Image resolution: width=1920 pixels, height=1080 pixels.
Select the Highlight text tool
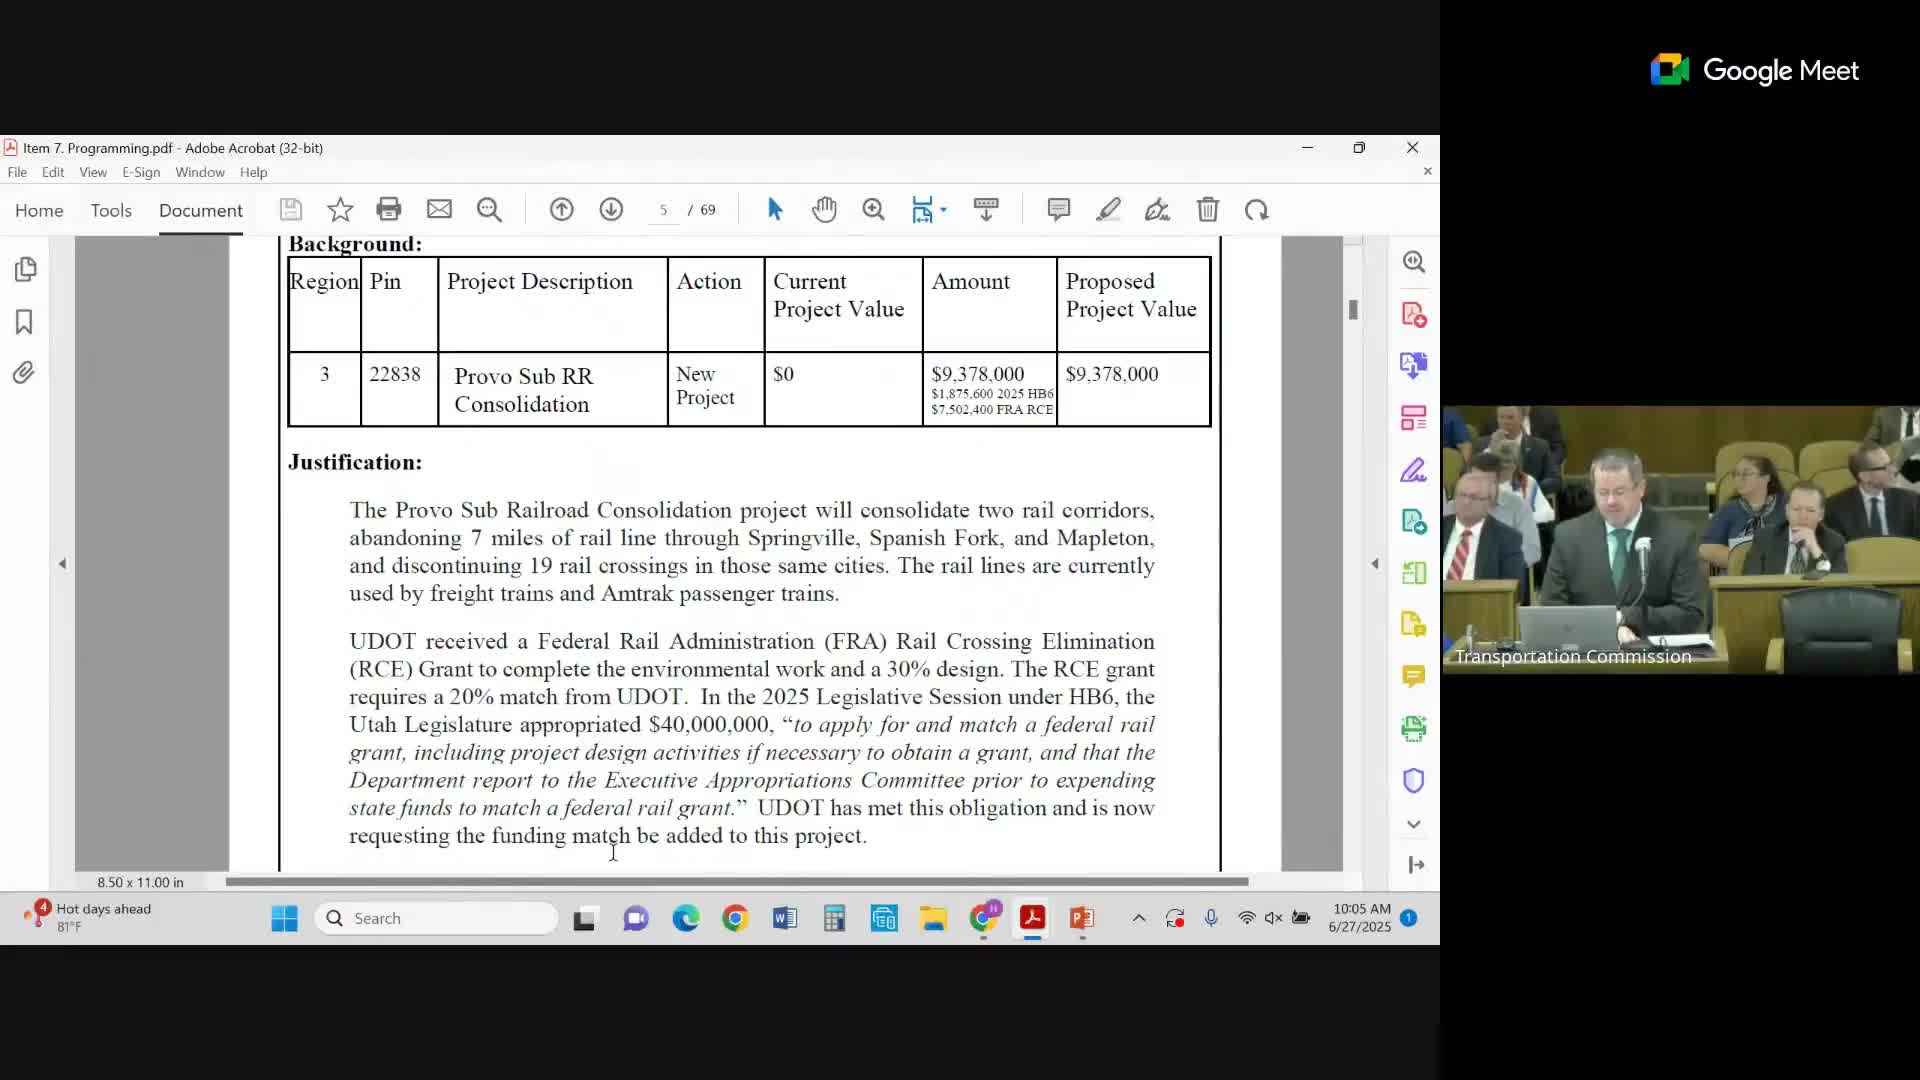point(1108,209)
